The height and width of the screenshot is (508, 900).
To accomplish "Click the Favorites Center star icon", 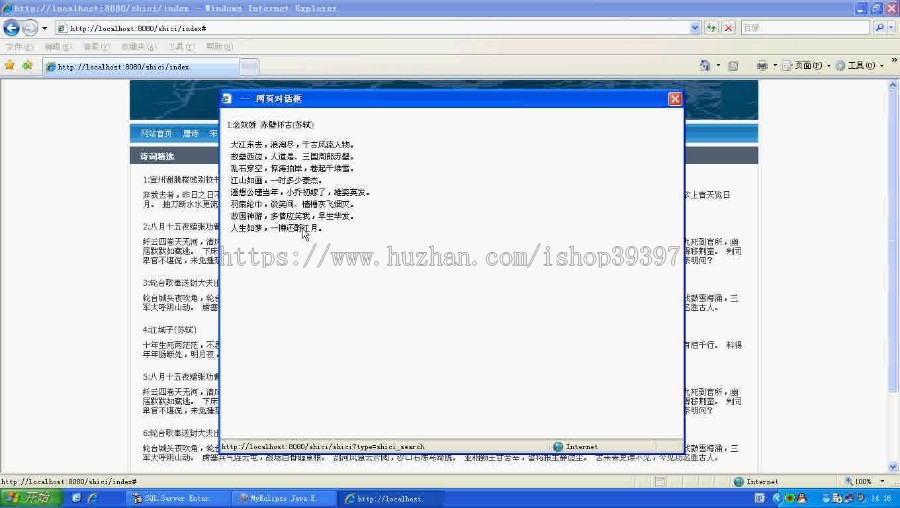I will click(x=10, y=65).
